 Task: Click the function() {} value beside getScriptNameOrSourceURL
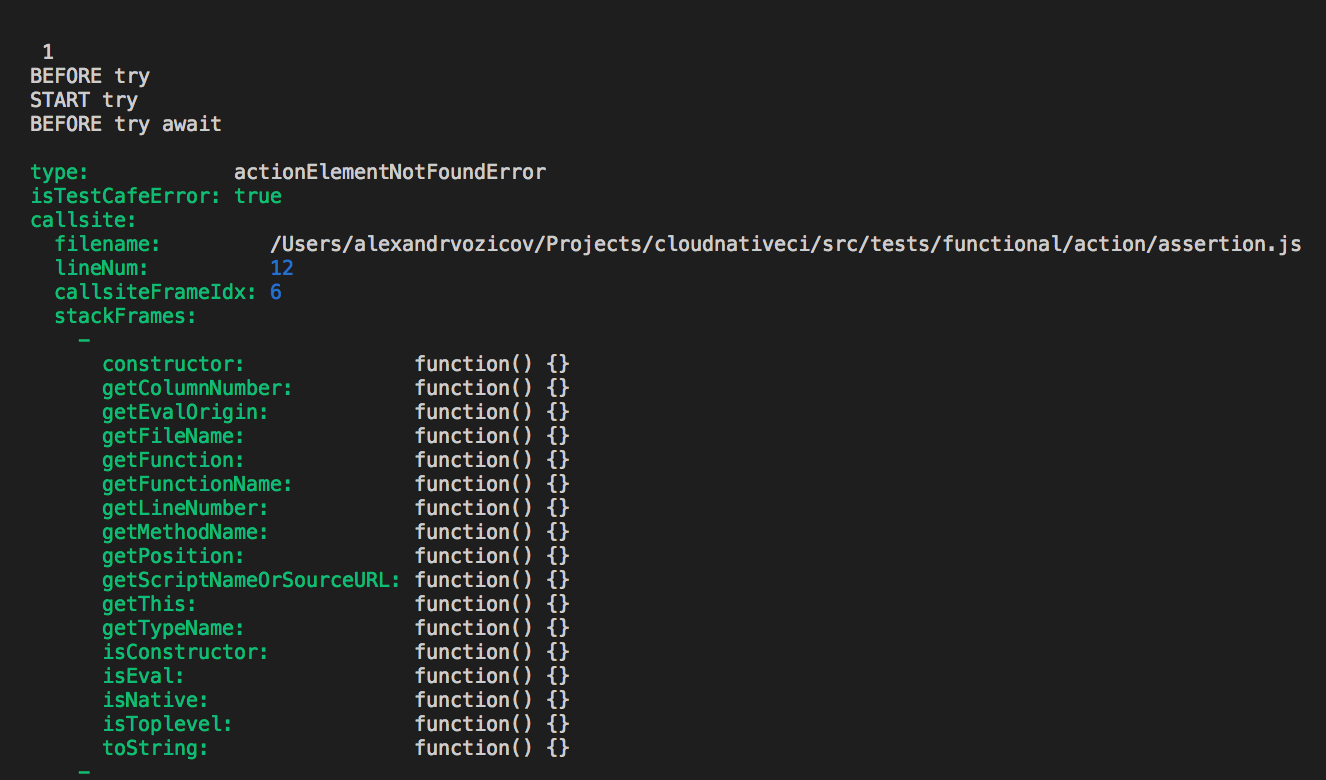coord(492,580)
